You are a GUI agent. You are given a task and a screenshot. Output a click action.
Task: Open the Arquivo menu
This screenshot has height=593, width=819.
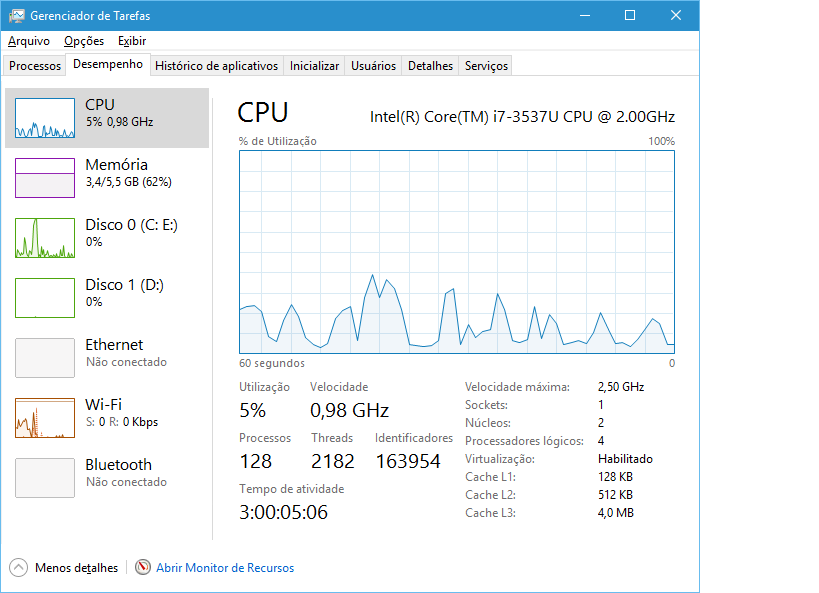click(x=29, y=41)
